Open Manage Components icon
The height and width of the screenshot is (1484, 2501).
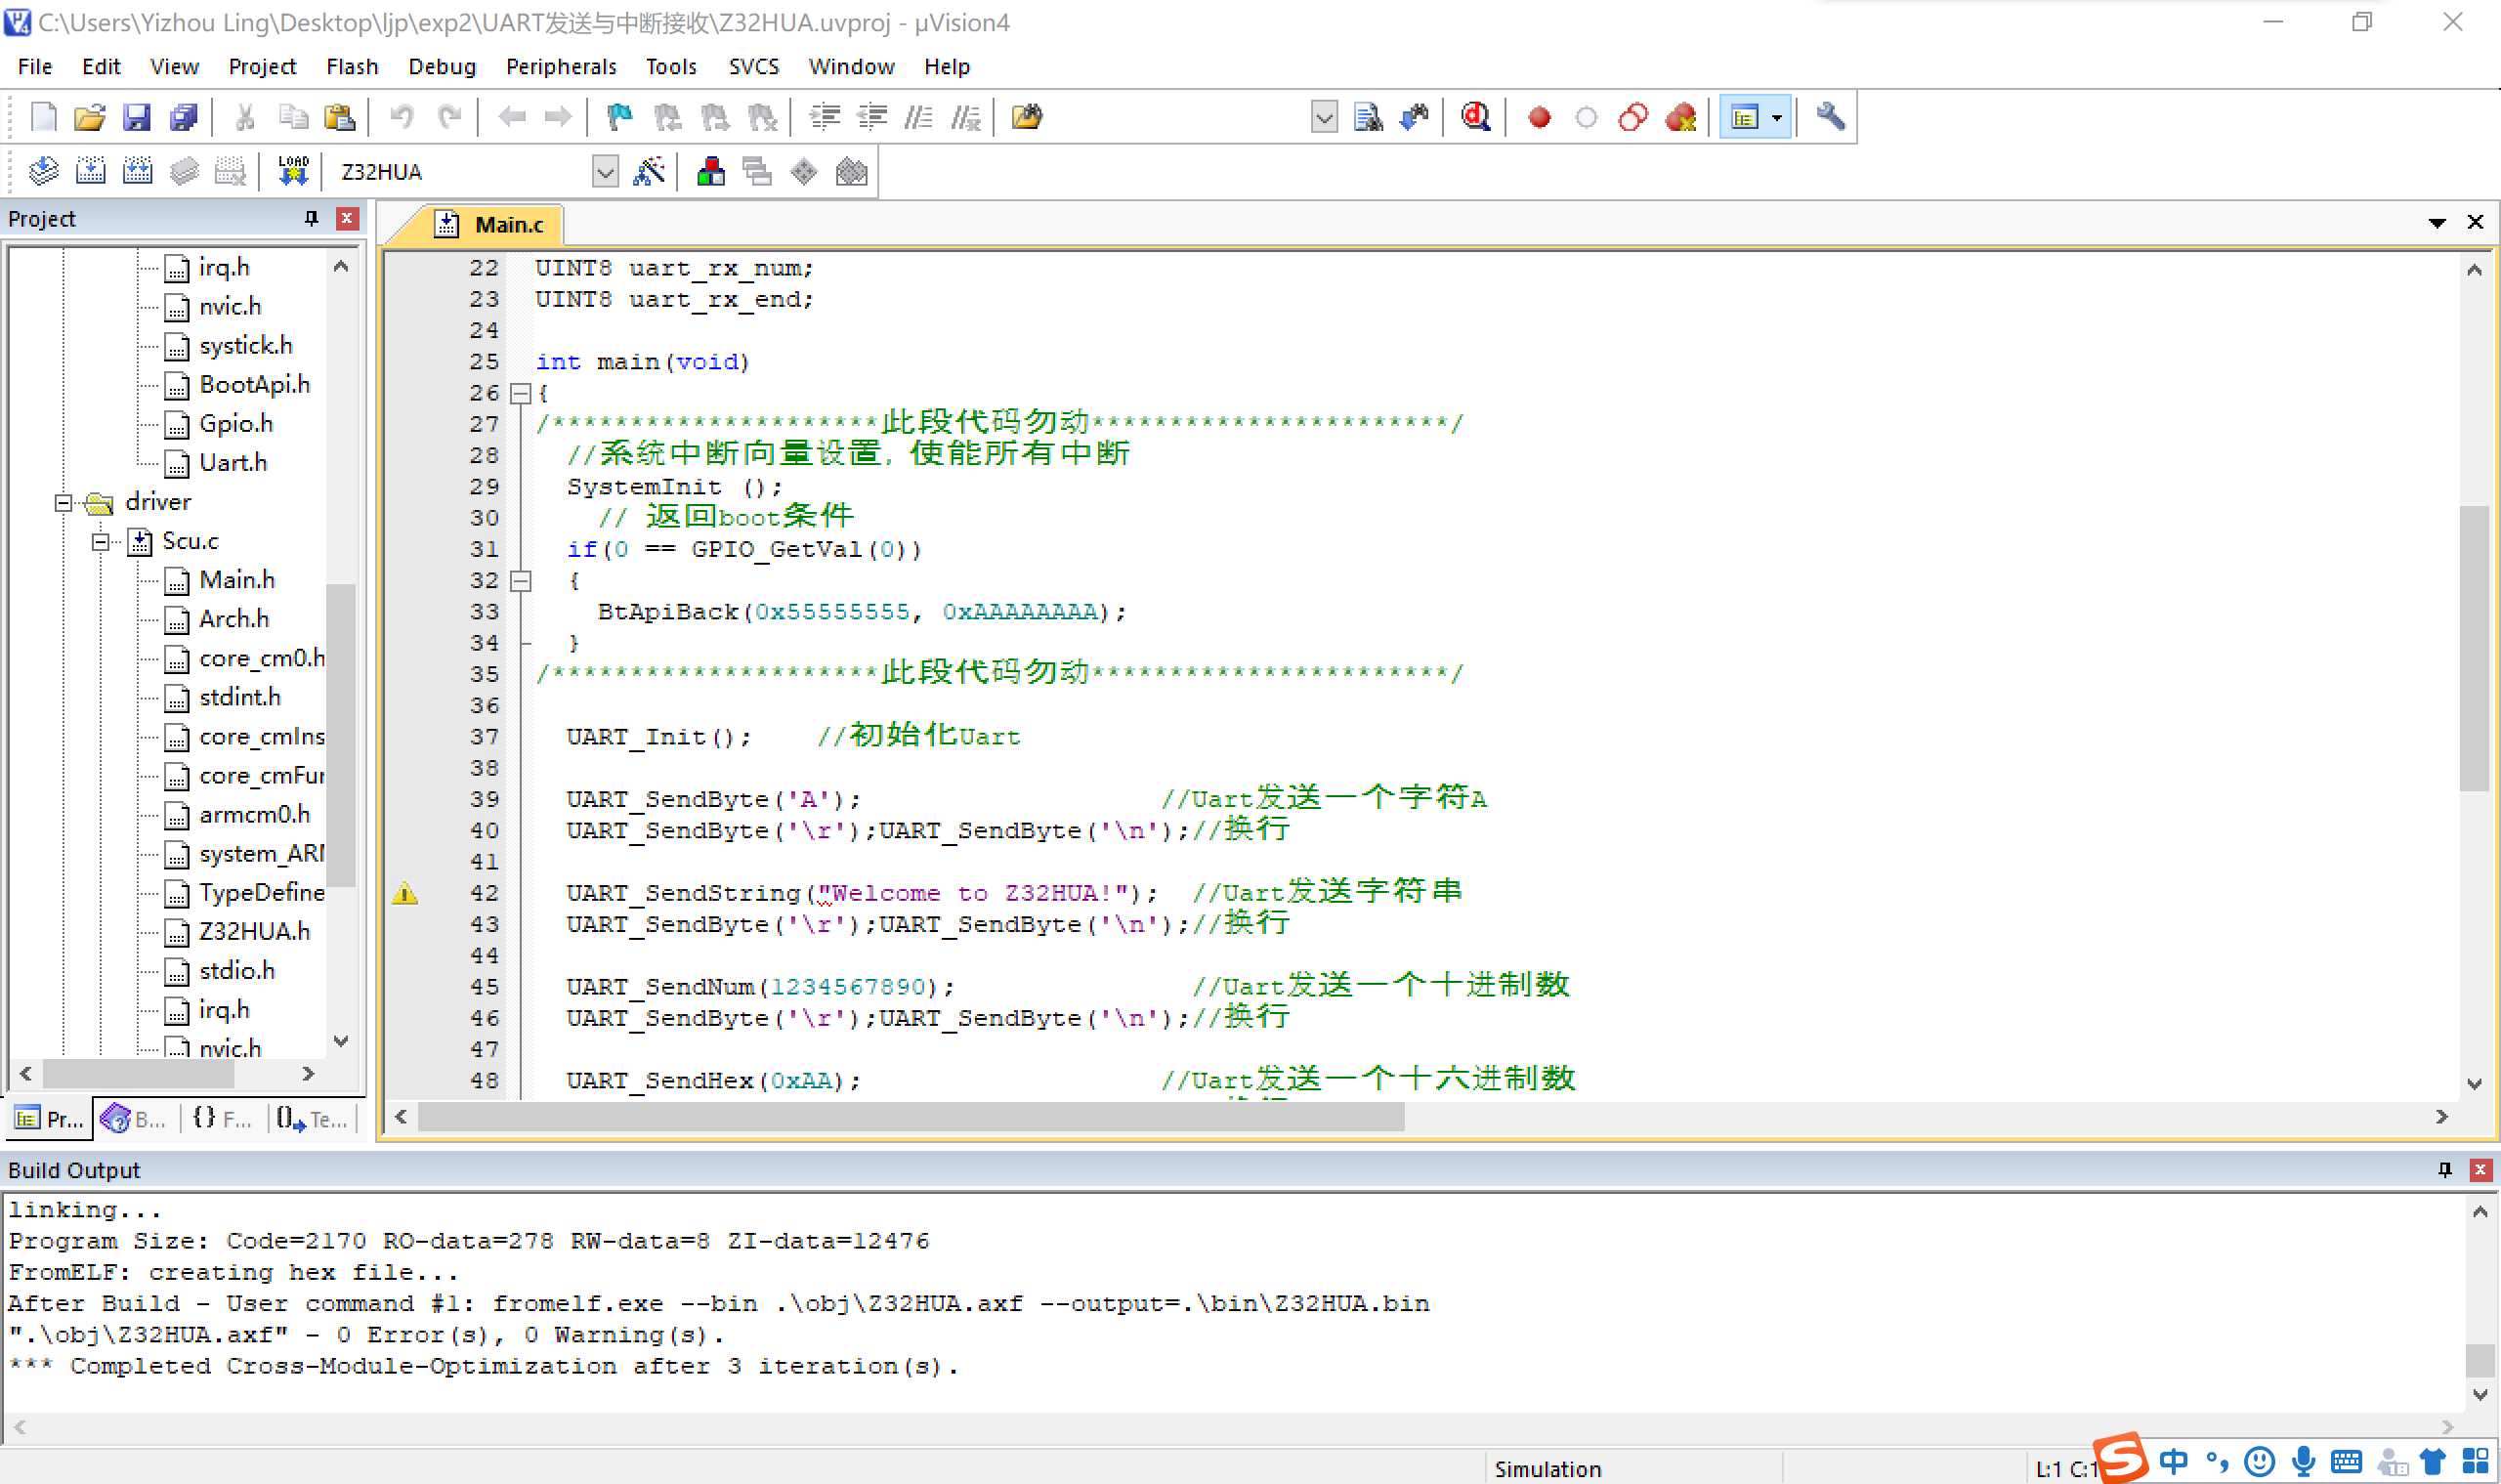pos(711,171)
